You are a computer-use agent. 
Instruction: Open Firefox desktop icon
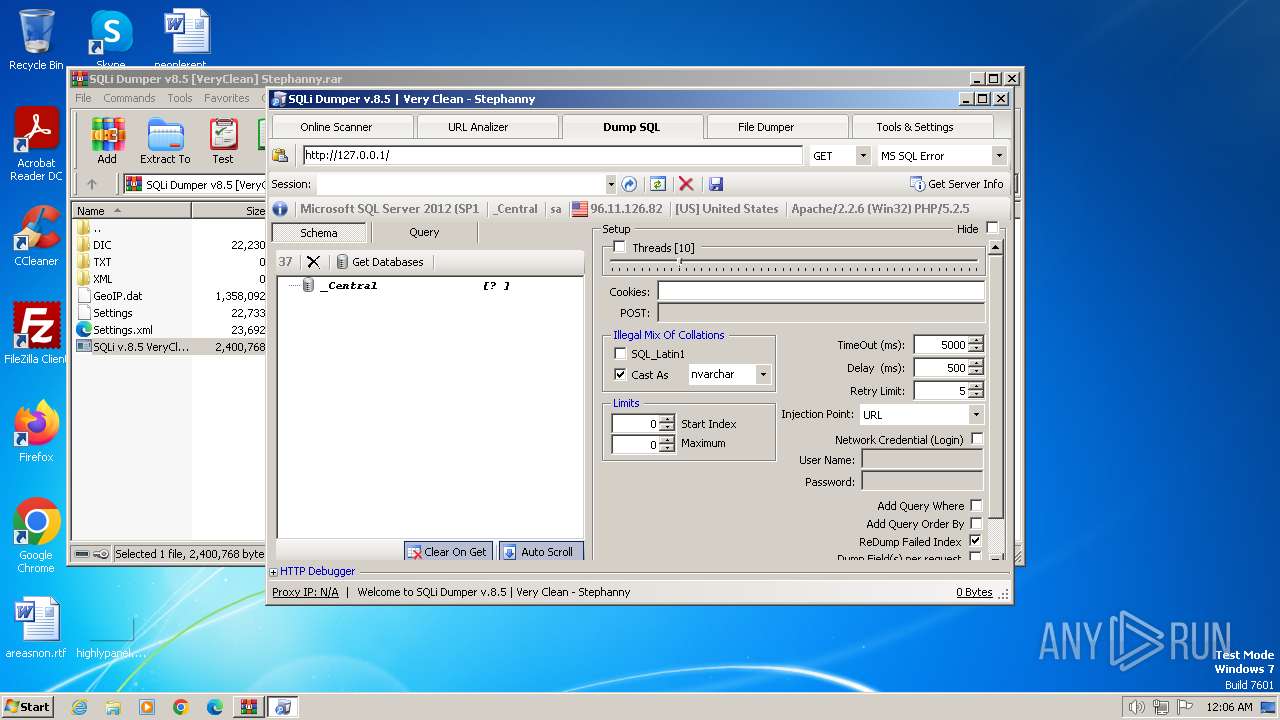click(36, 432)
